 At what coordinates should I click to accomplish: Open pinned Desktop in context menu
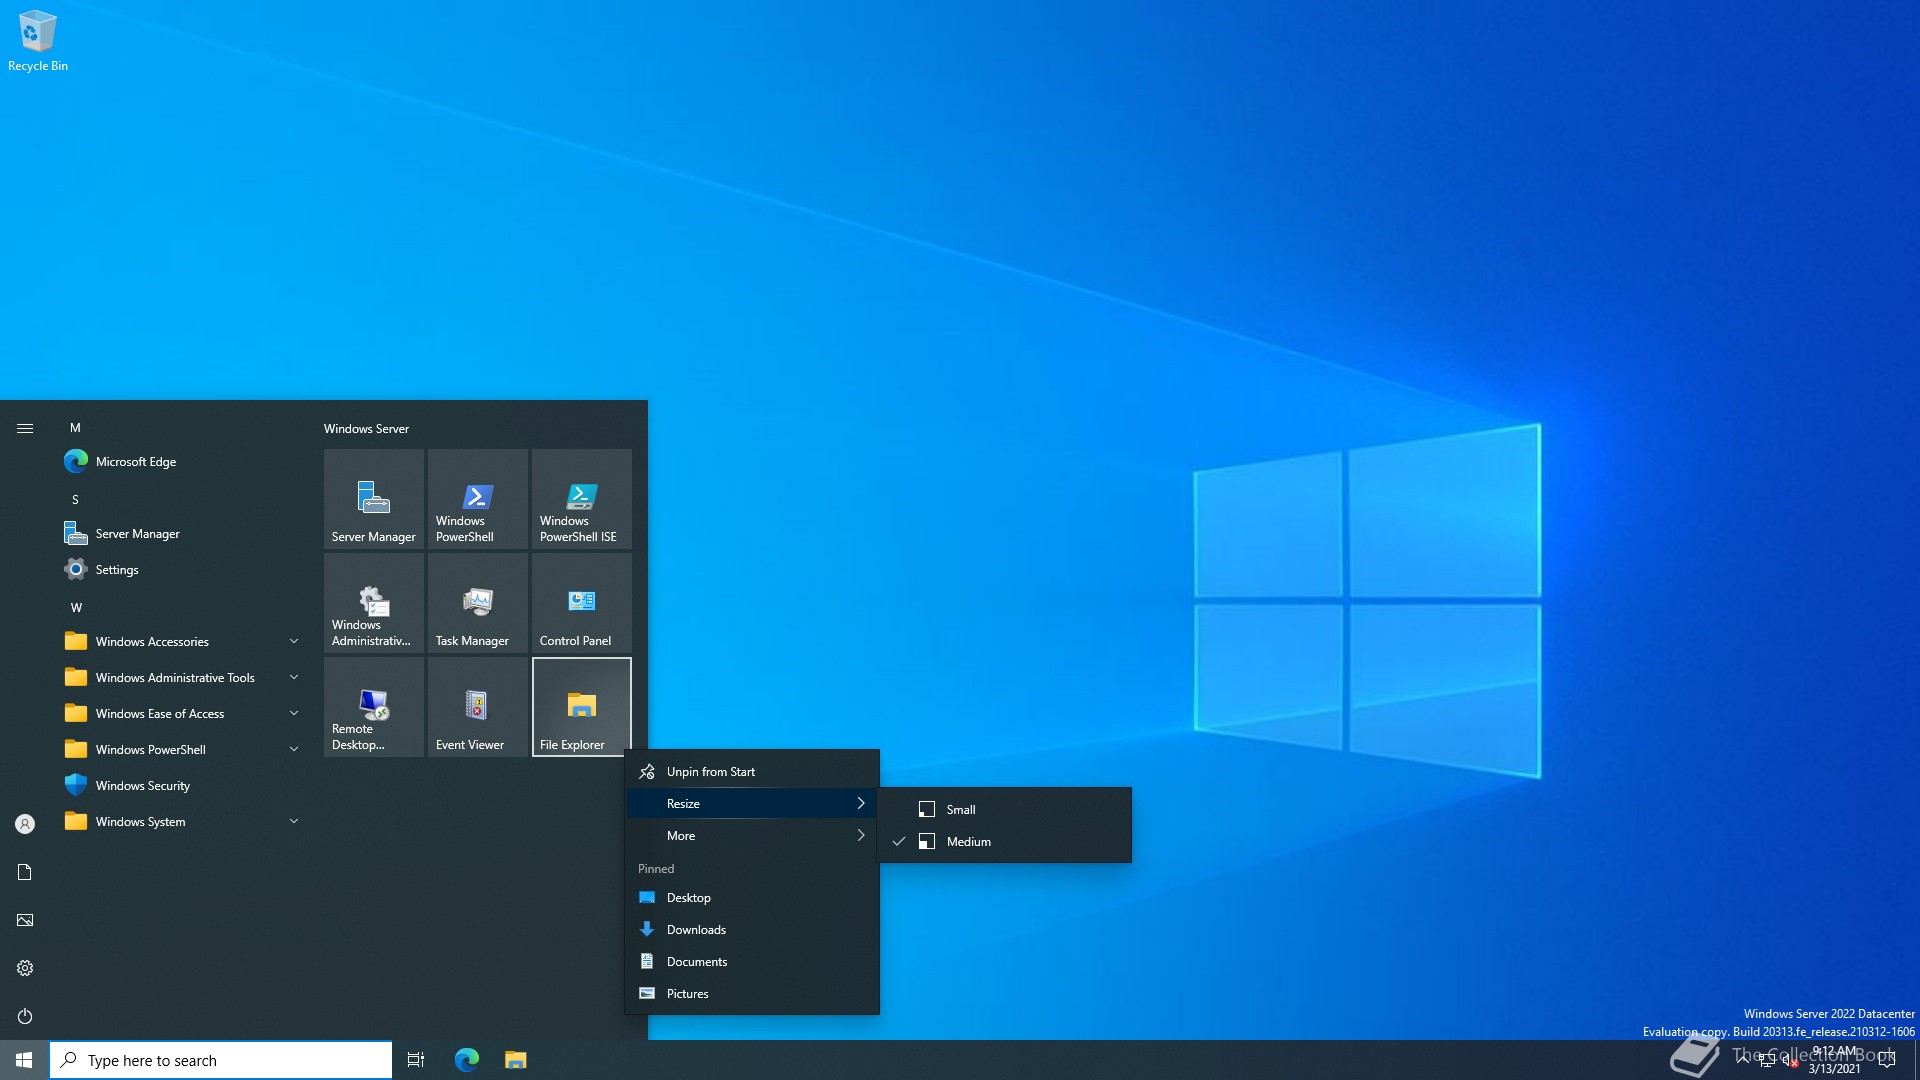(x=752, y=897)
